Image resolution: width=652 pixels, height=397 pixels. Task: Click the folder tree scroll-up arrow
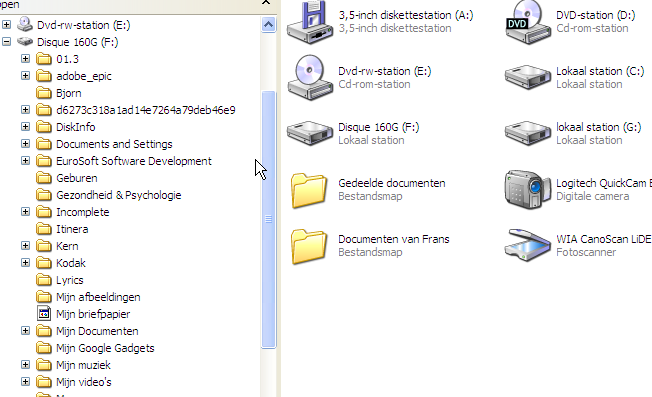coord(269,25)
